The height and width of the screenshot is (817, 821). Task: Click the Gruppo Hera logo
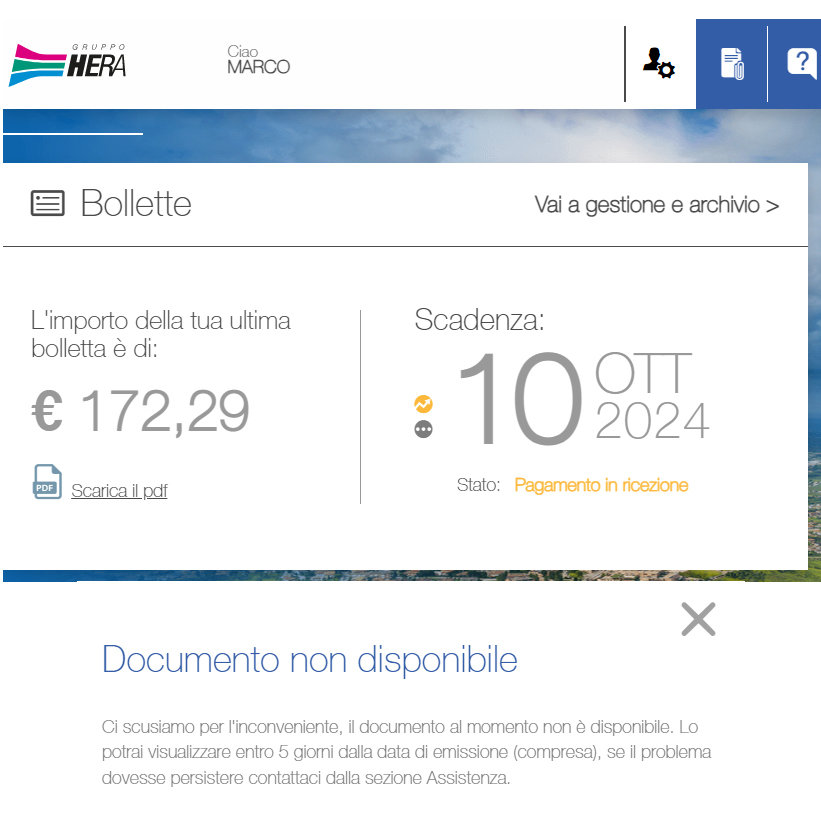tap(68, 65)
